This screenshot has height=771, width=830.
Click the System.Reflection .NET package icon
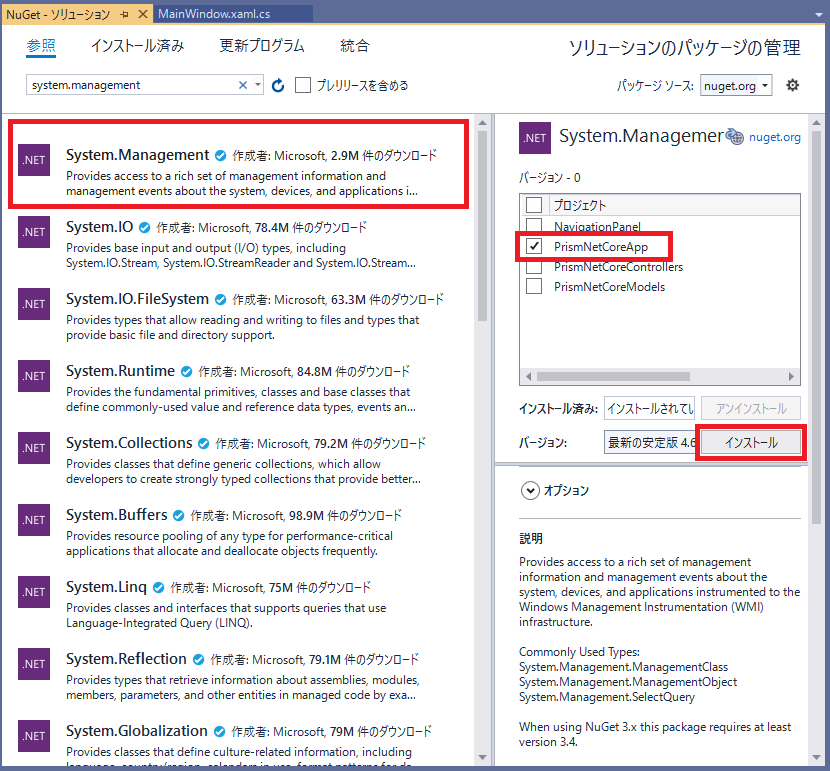click(x=34, y=664)
